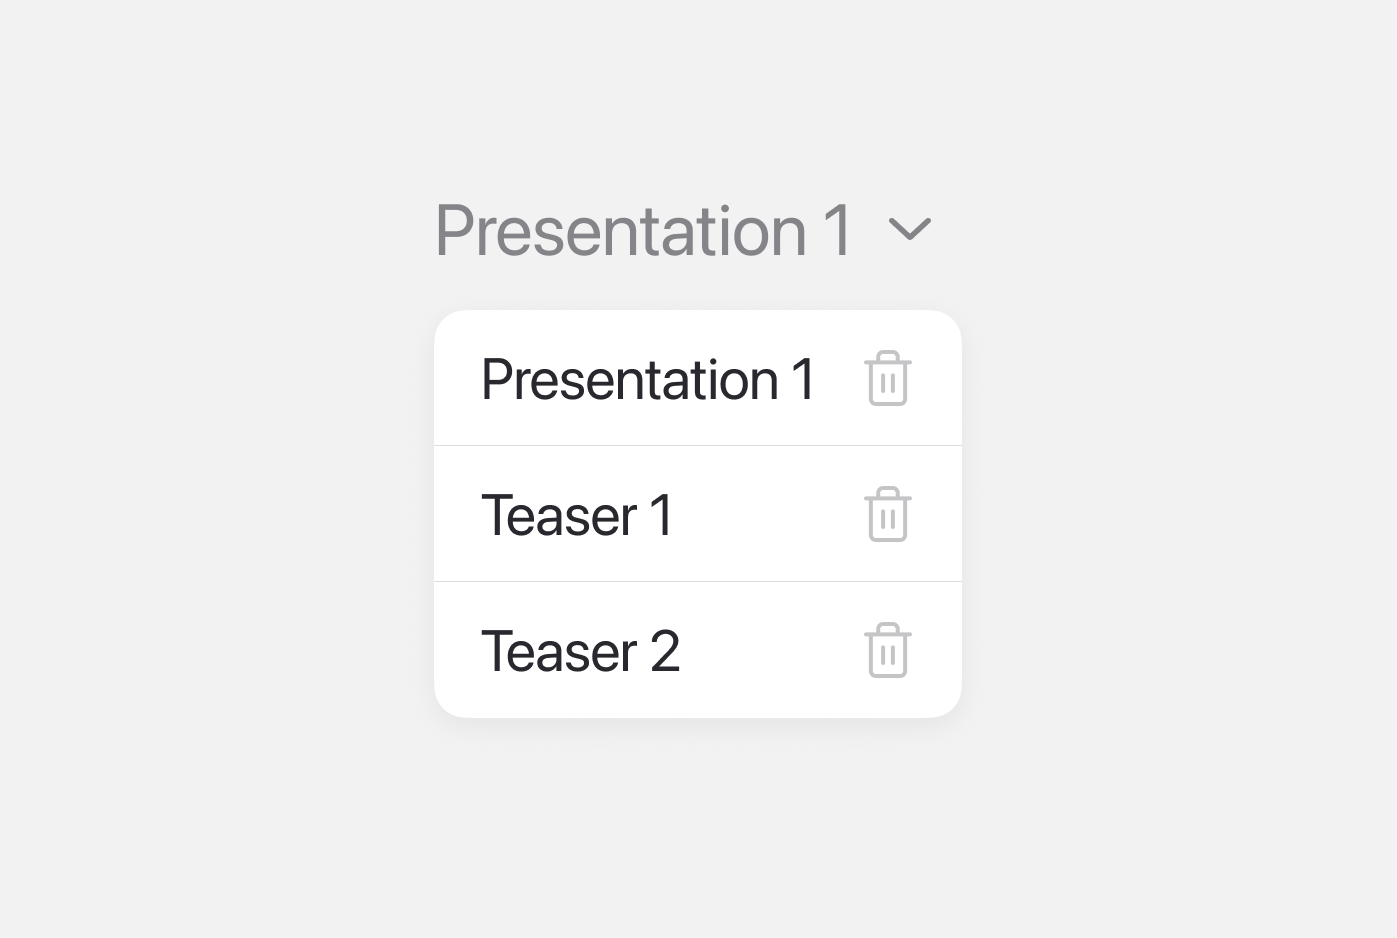Pick the Teaser 2 option label

pyautogui.click(x=580, y=652)
